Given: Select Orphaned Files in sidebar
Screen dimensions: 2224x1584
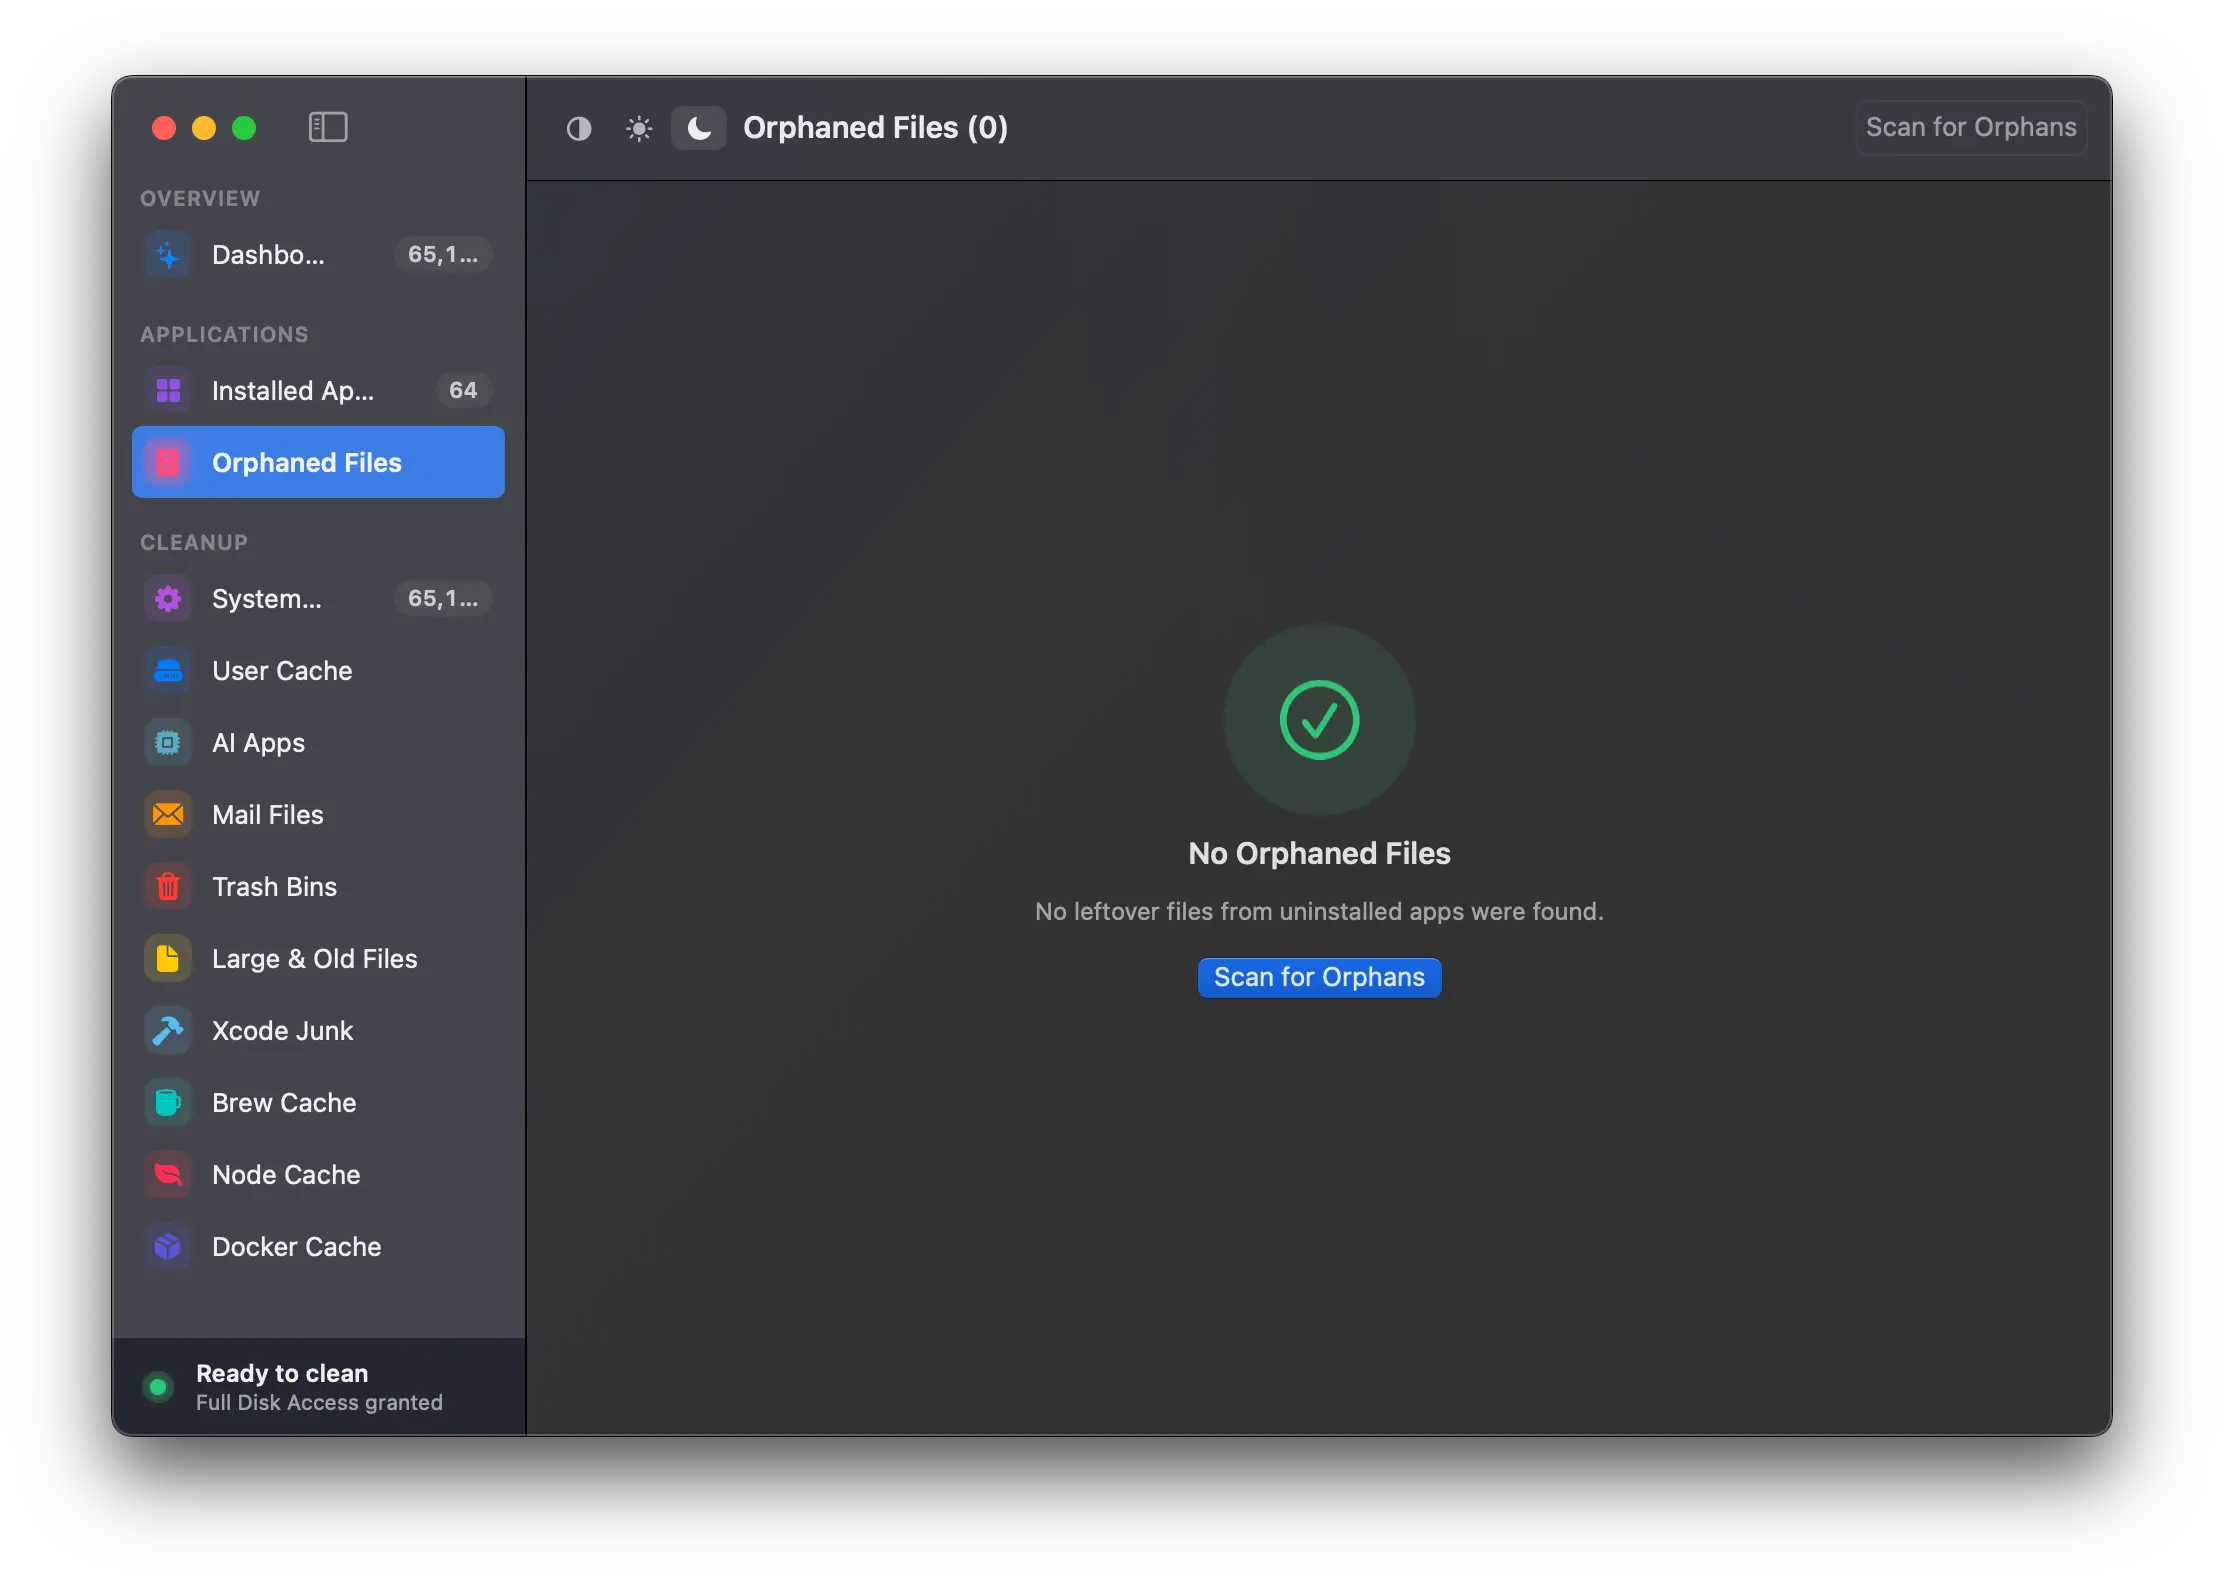Looking at the screenshot, I should tap(318, 463).
